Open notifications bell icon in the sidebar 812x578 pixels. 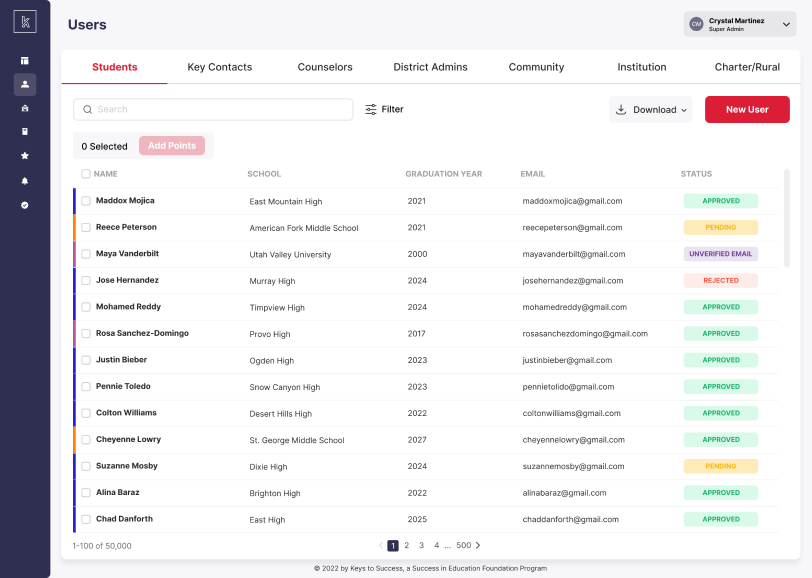point(24,181)
